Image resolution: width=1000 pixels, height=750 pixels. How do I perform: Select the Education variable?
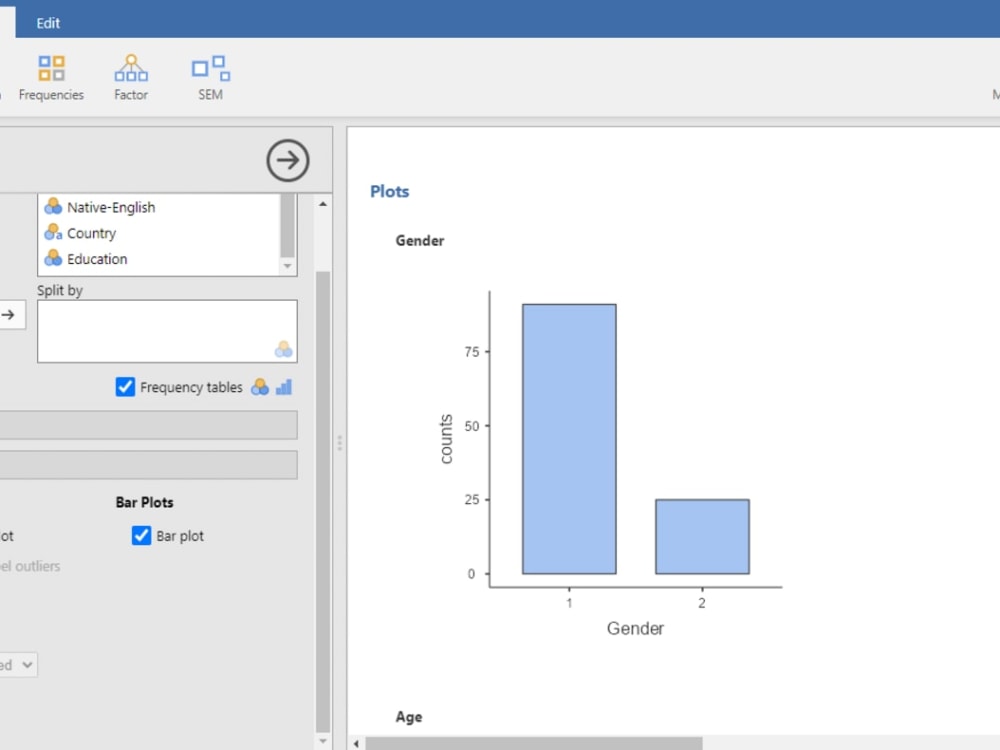click(97, 259)
